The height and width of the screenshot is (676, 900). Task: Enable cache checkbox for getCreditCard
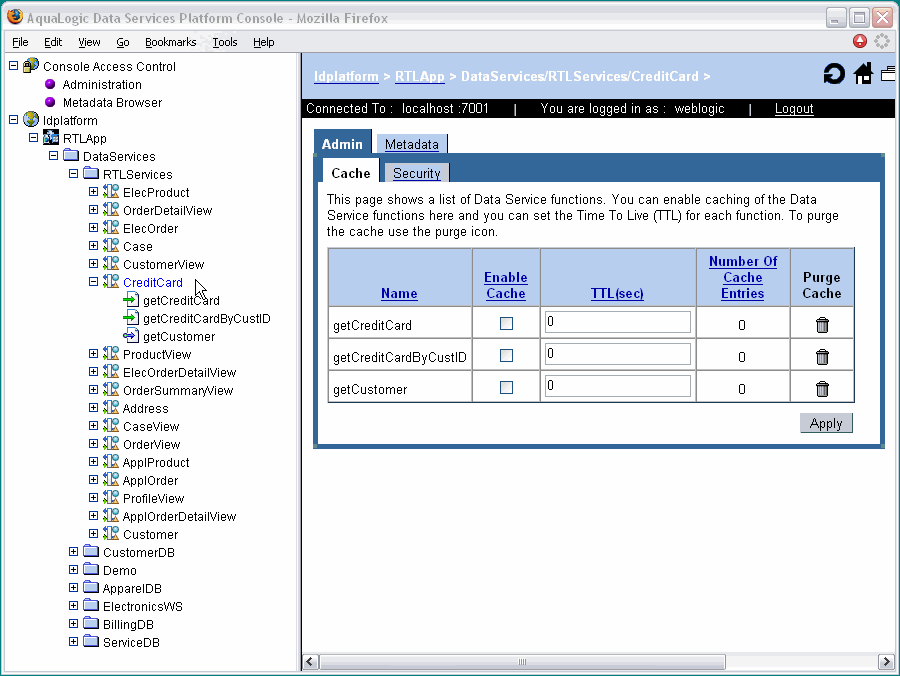click(x=506, y=324)
